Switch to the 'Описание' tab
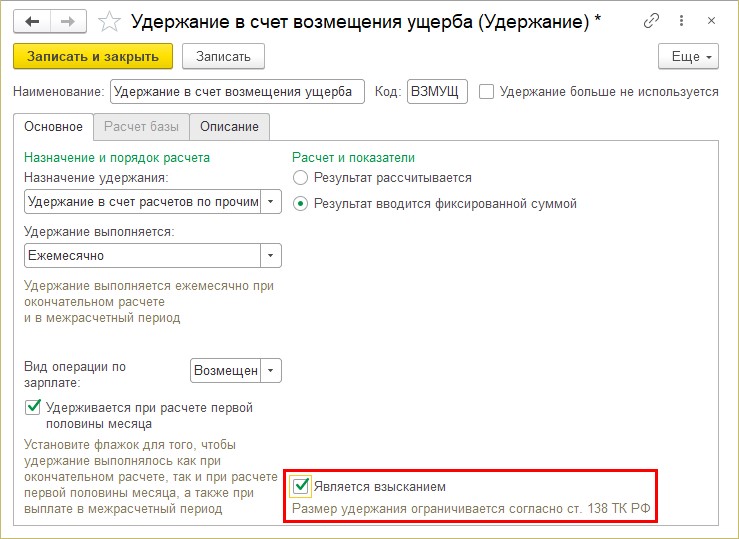The height and width of the screenshot is (539, 739). point(229,127)
